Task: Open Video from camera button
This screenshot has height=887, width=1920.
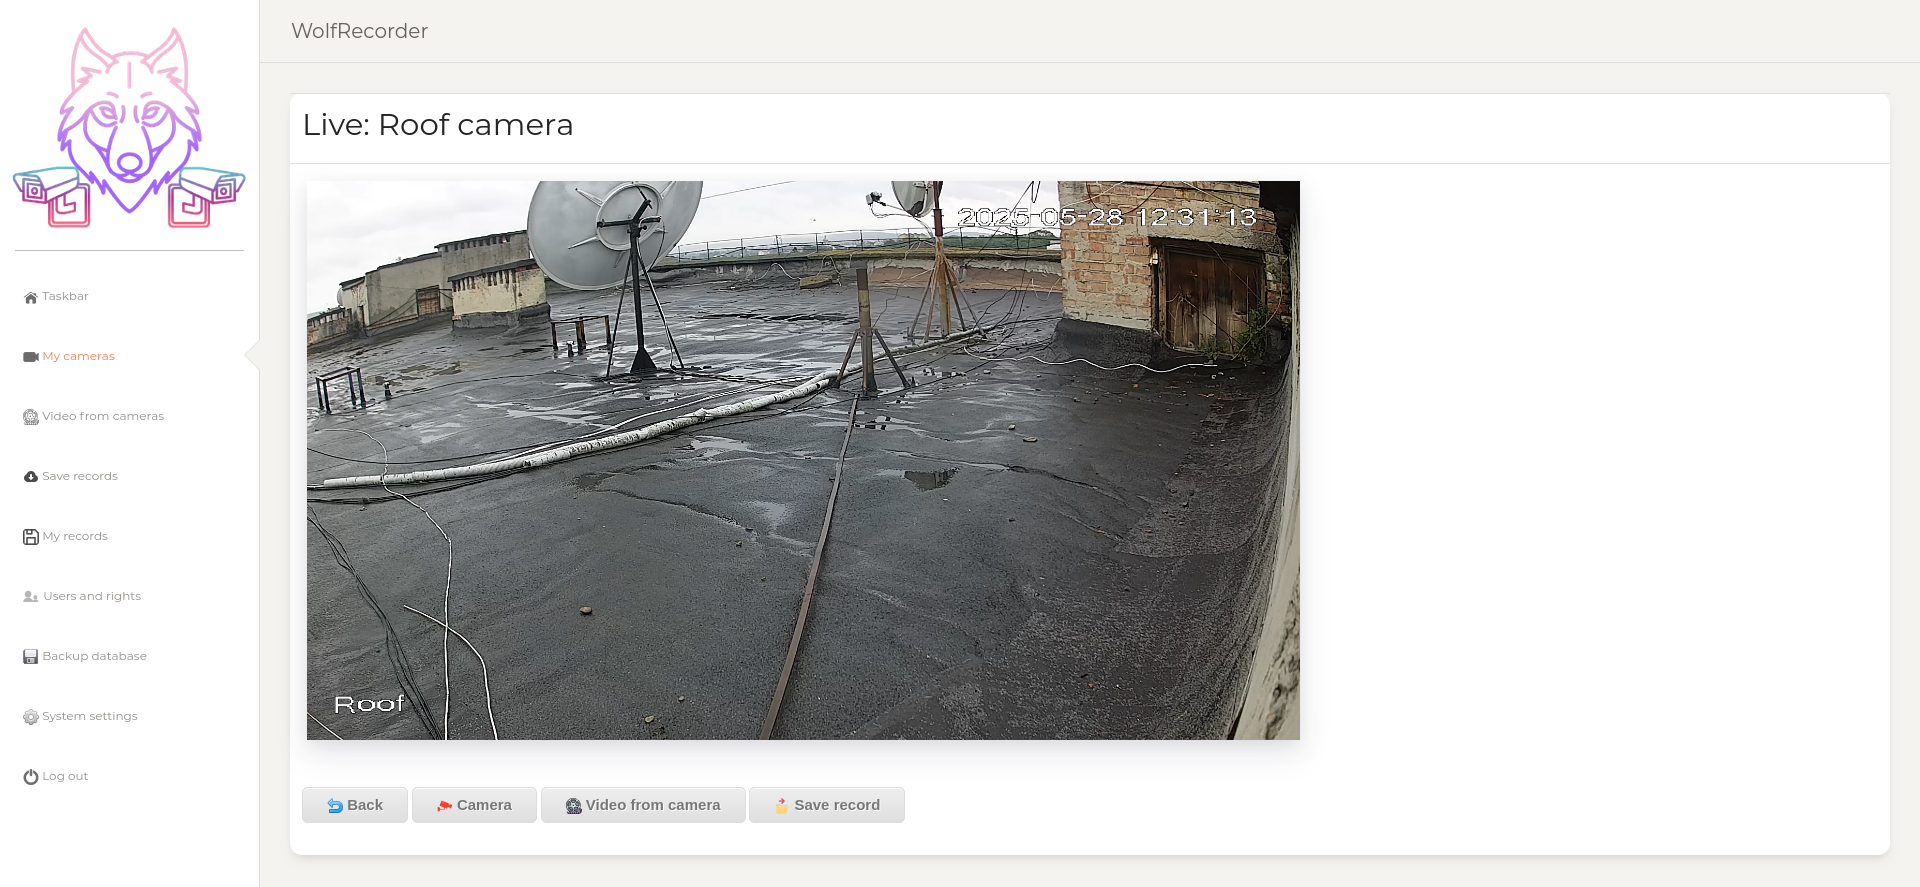Action: point(643,805)
